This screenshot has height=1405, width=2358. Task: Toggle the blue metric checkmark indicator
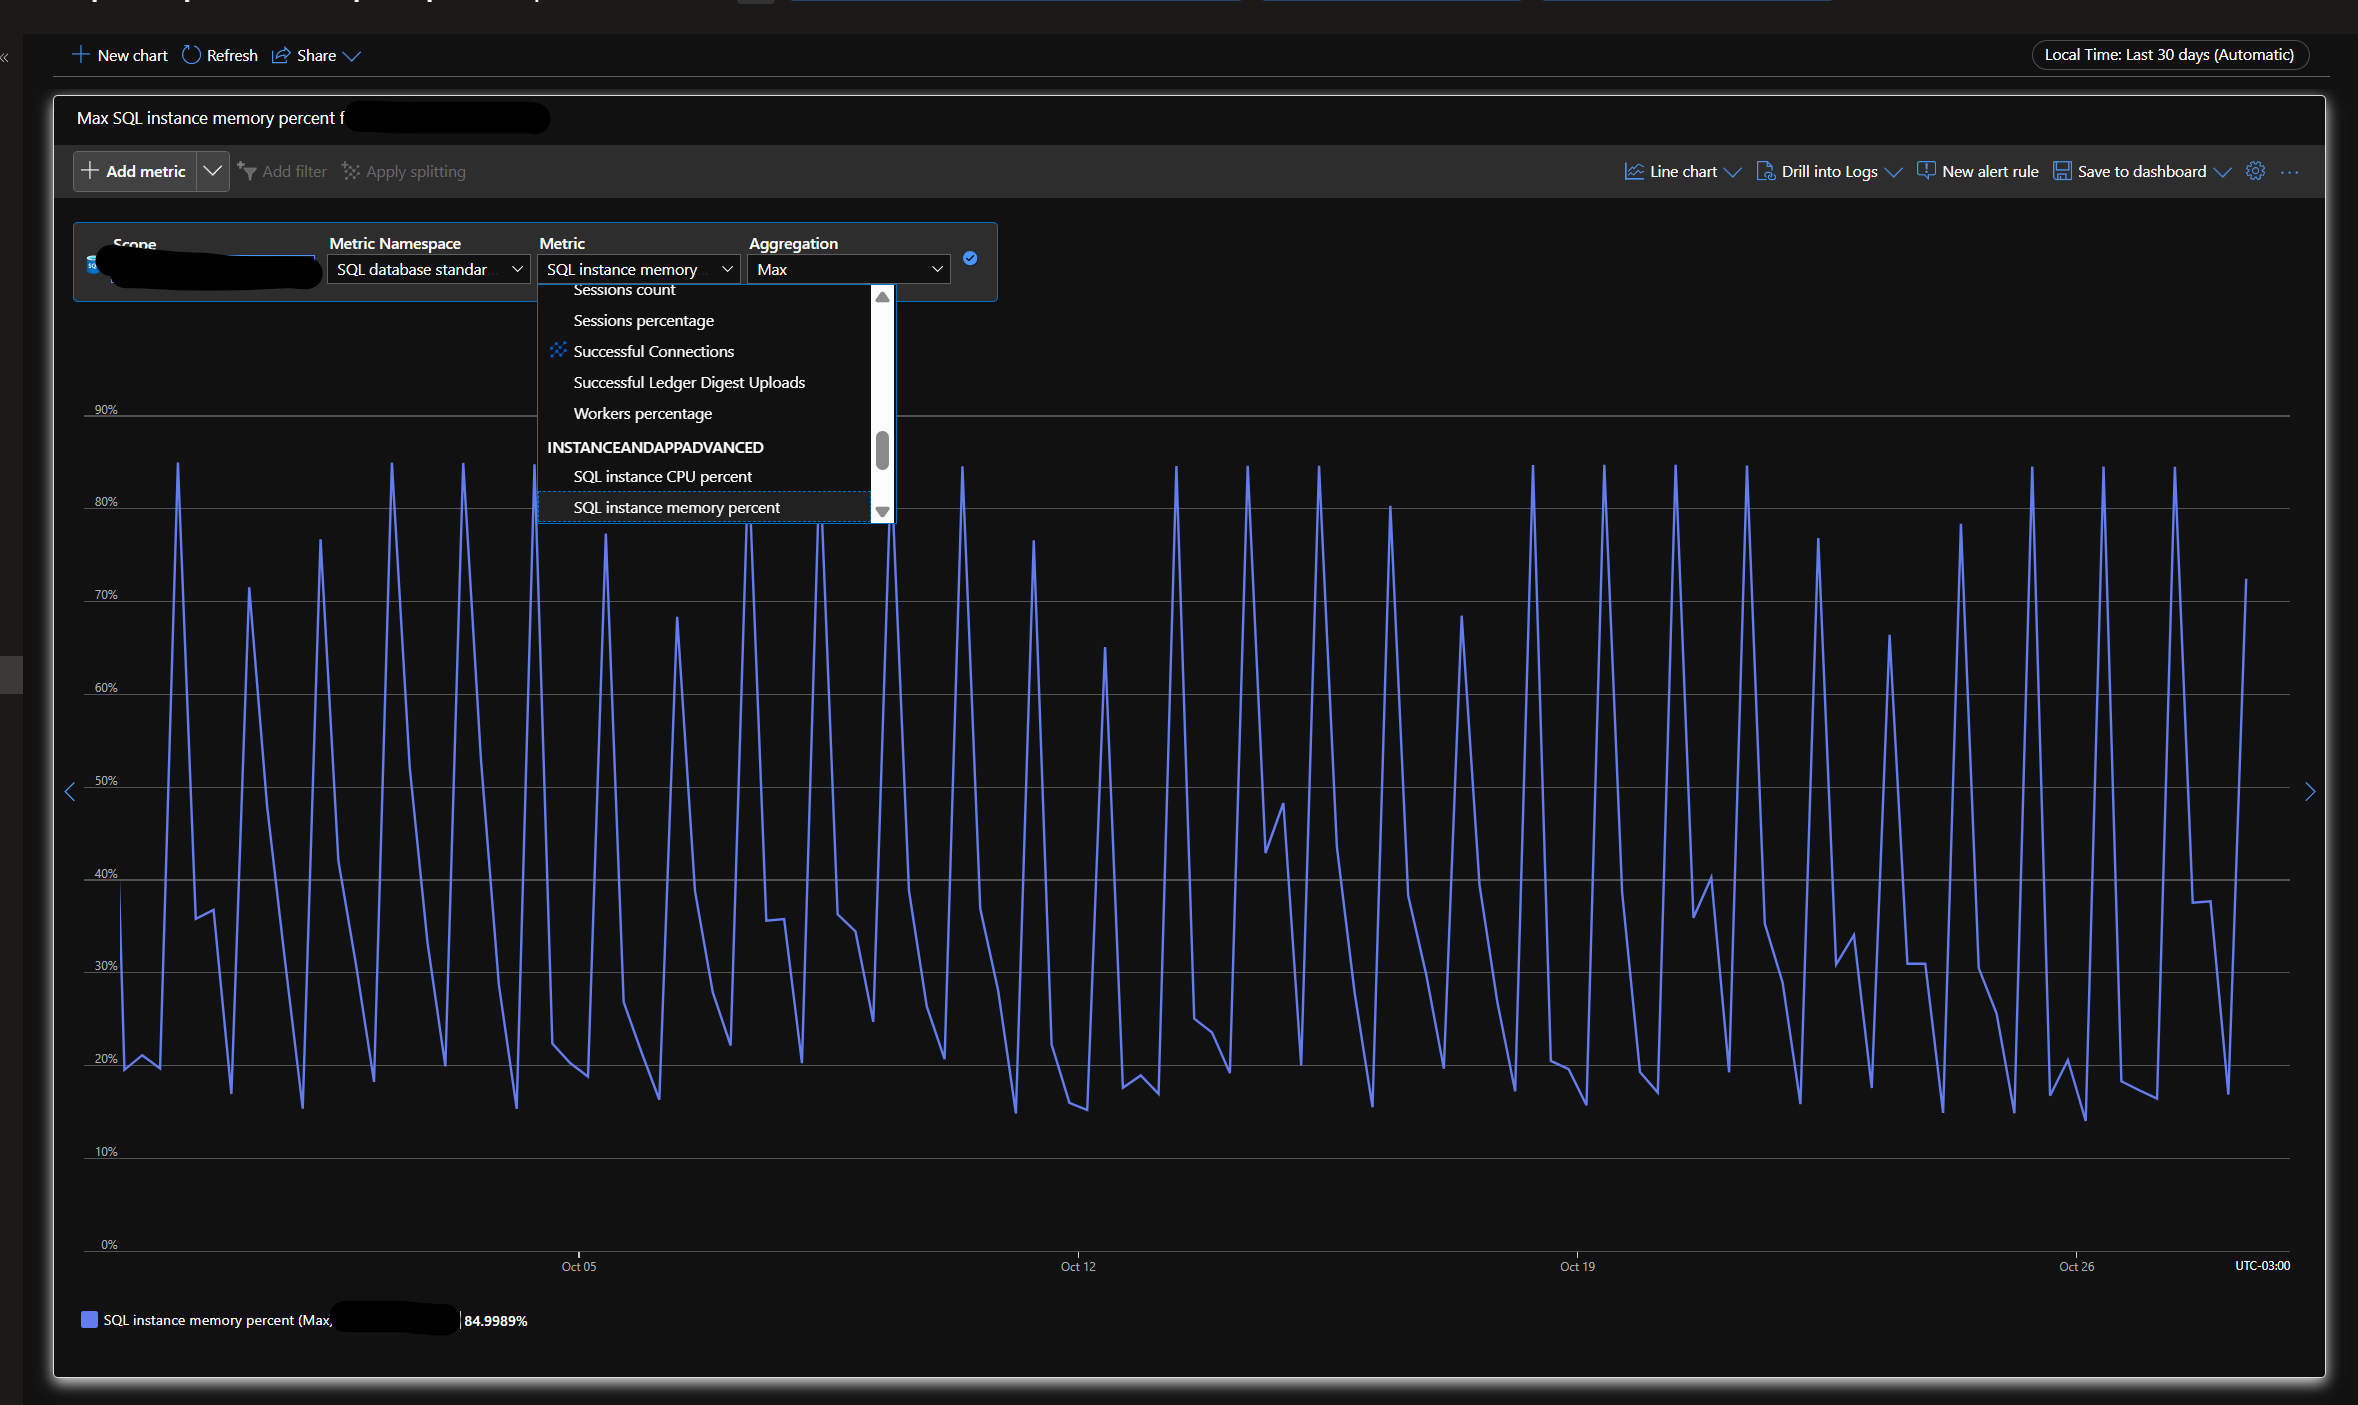970,258
